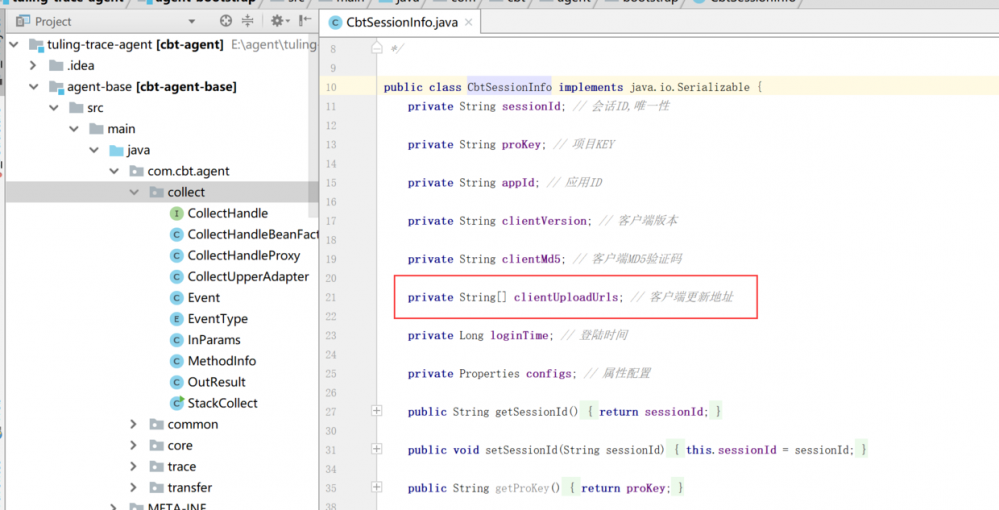Click the EventType enum icon

176,318
